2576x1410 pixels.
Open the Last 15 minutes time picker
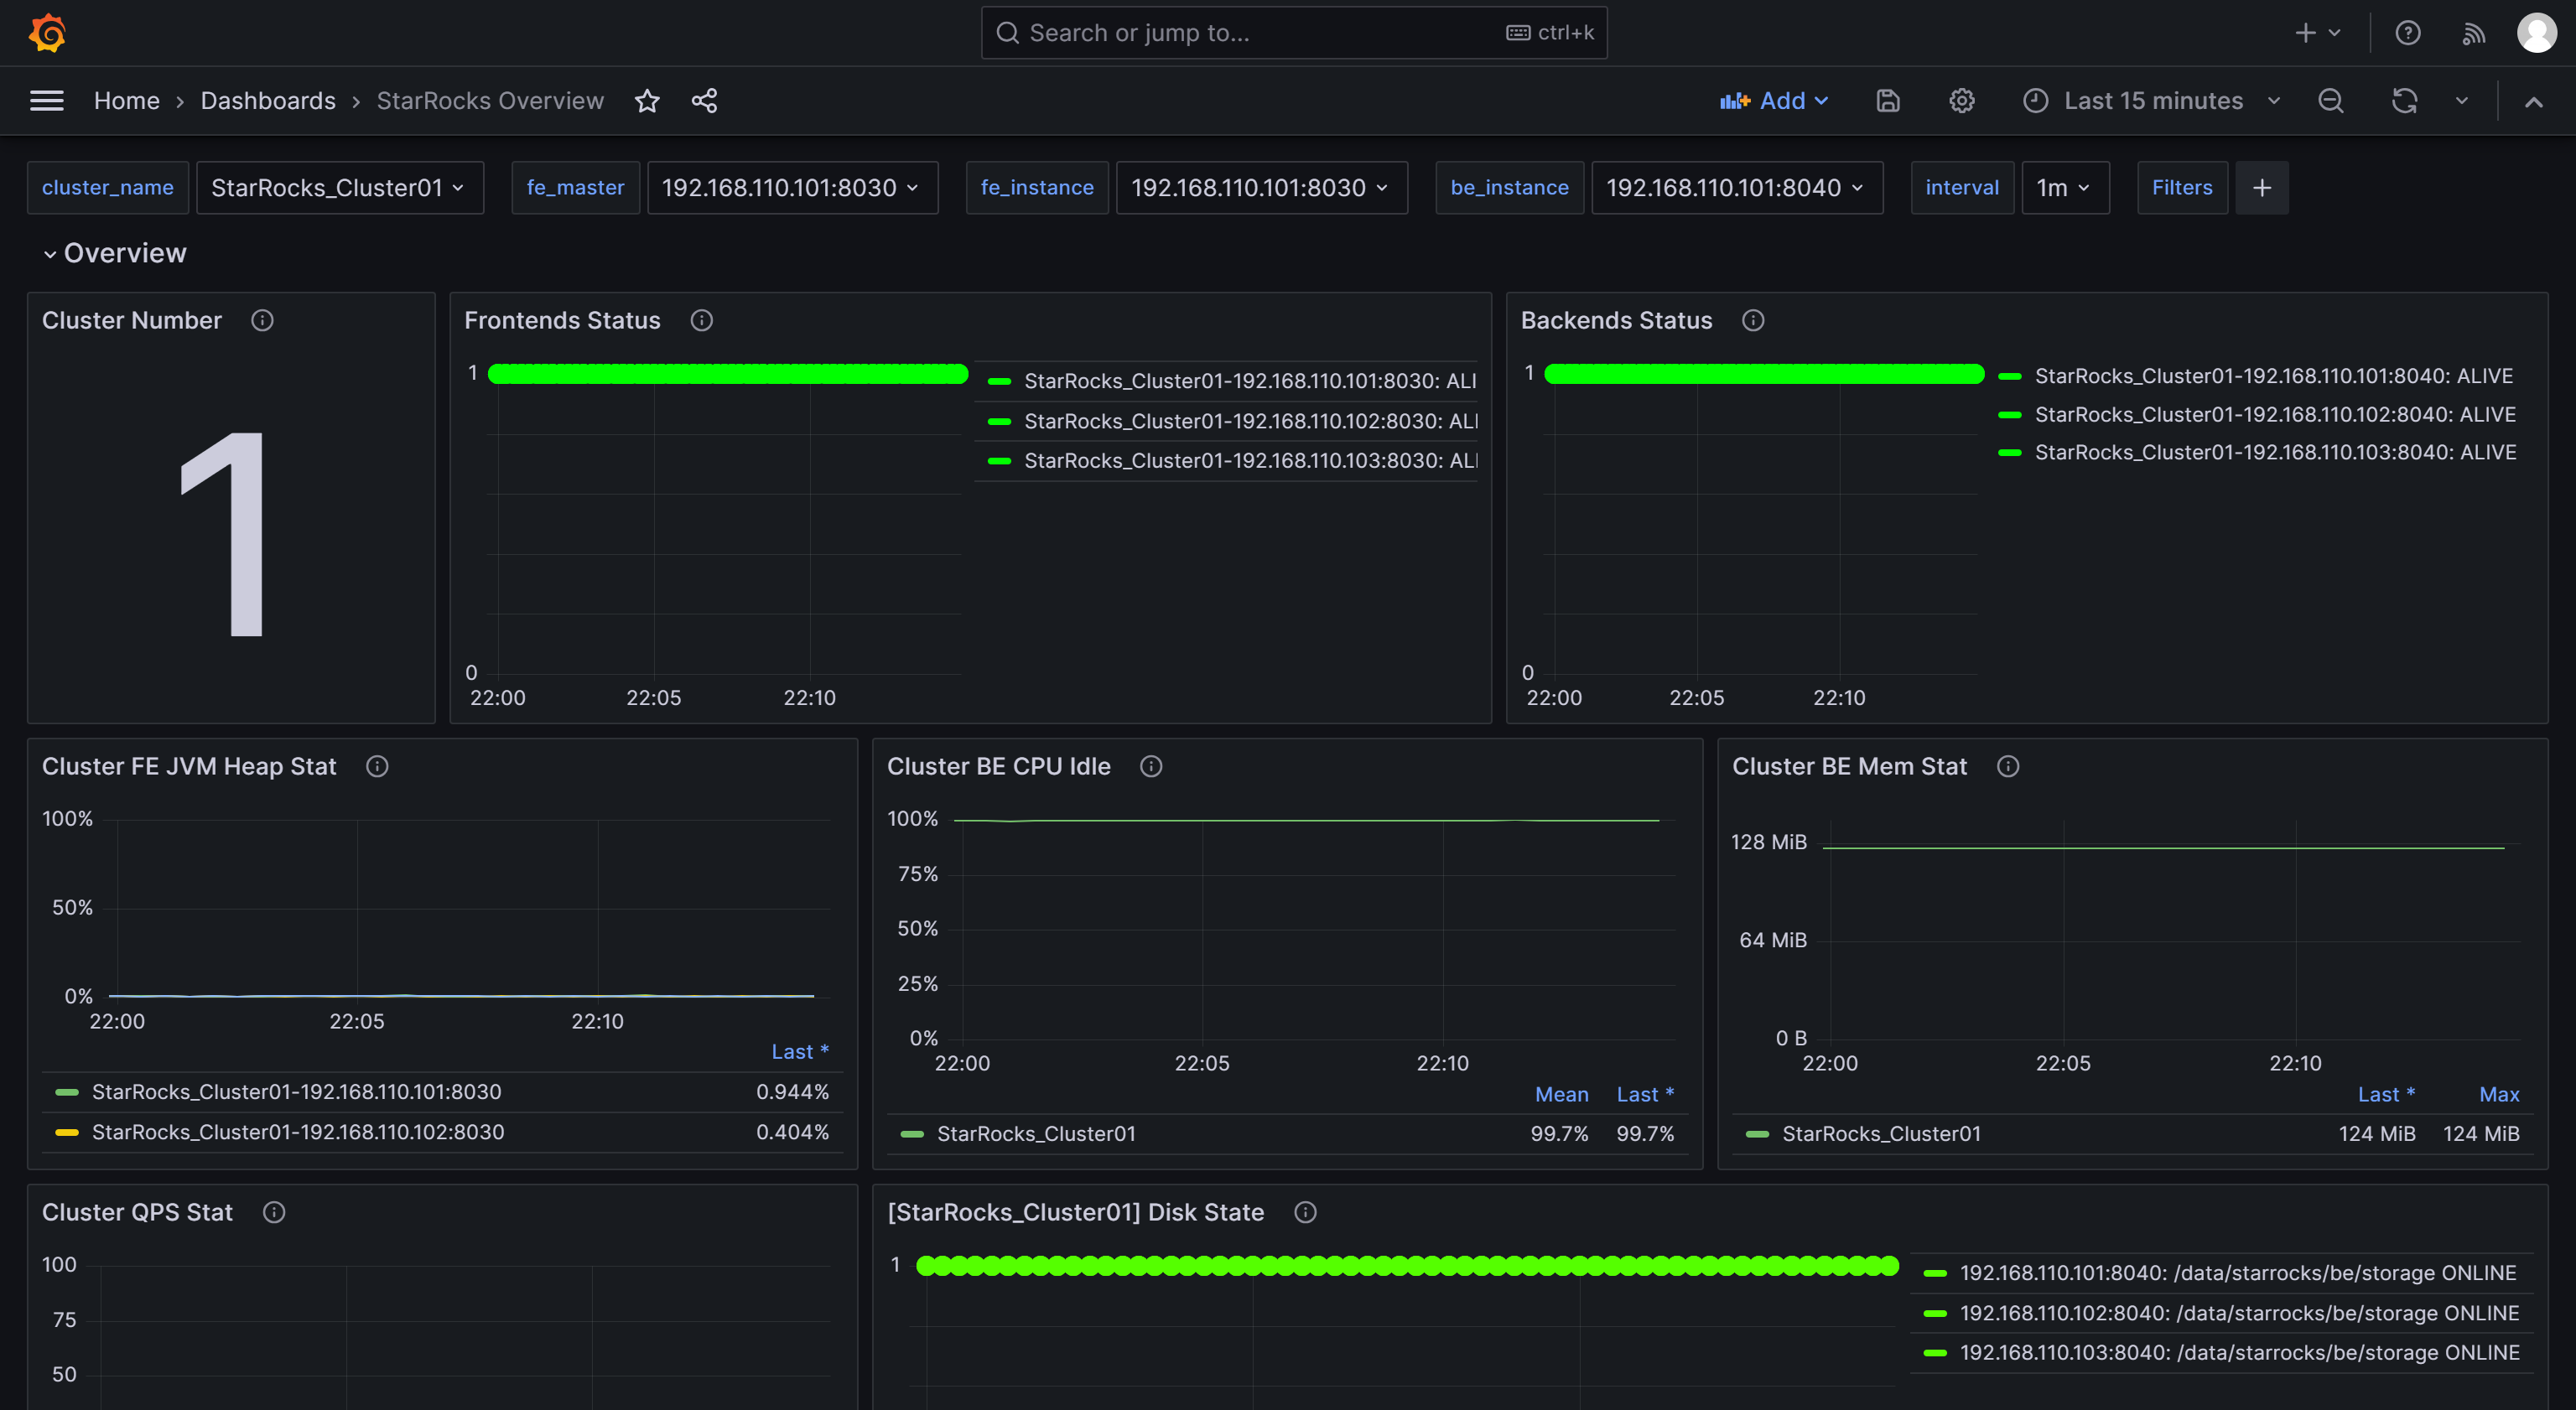[x=2152, y=101]
